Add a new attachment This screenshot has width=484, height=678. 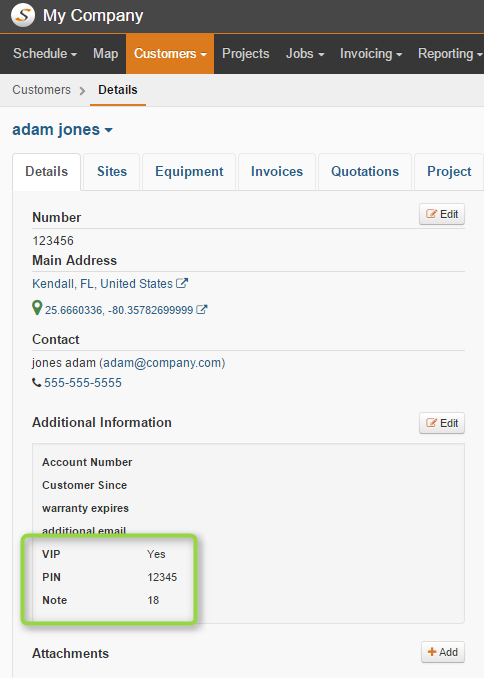443,652
